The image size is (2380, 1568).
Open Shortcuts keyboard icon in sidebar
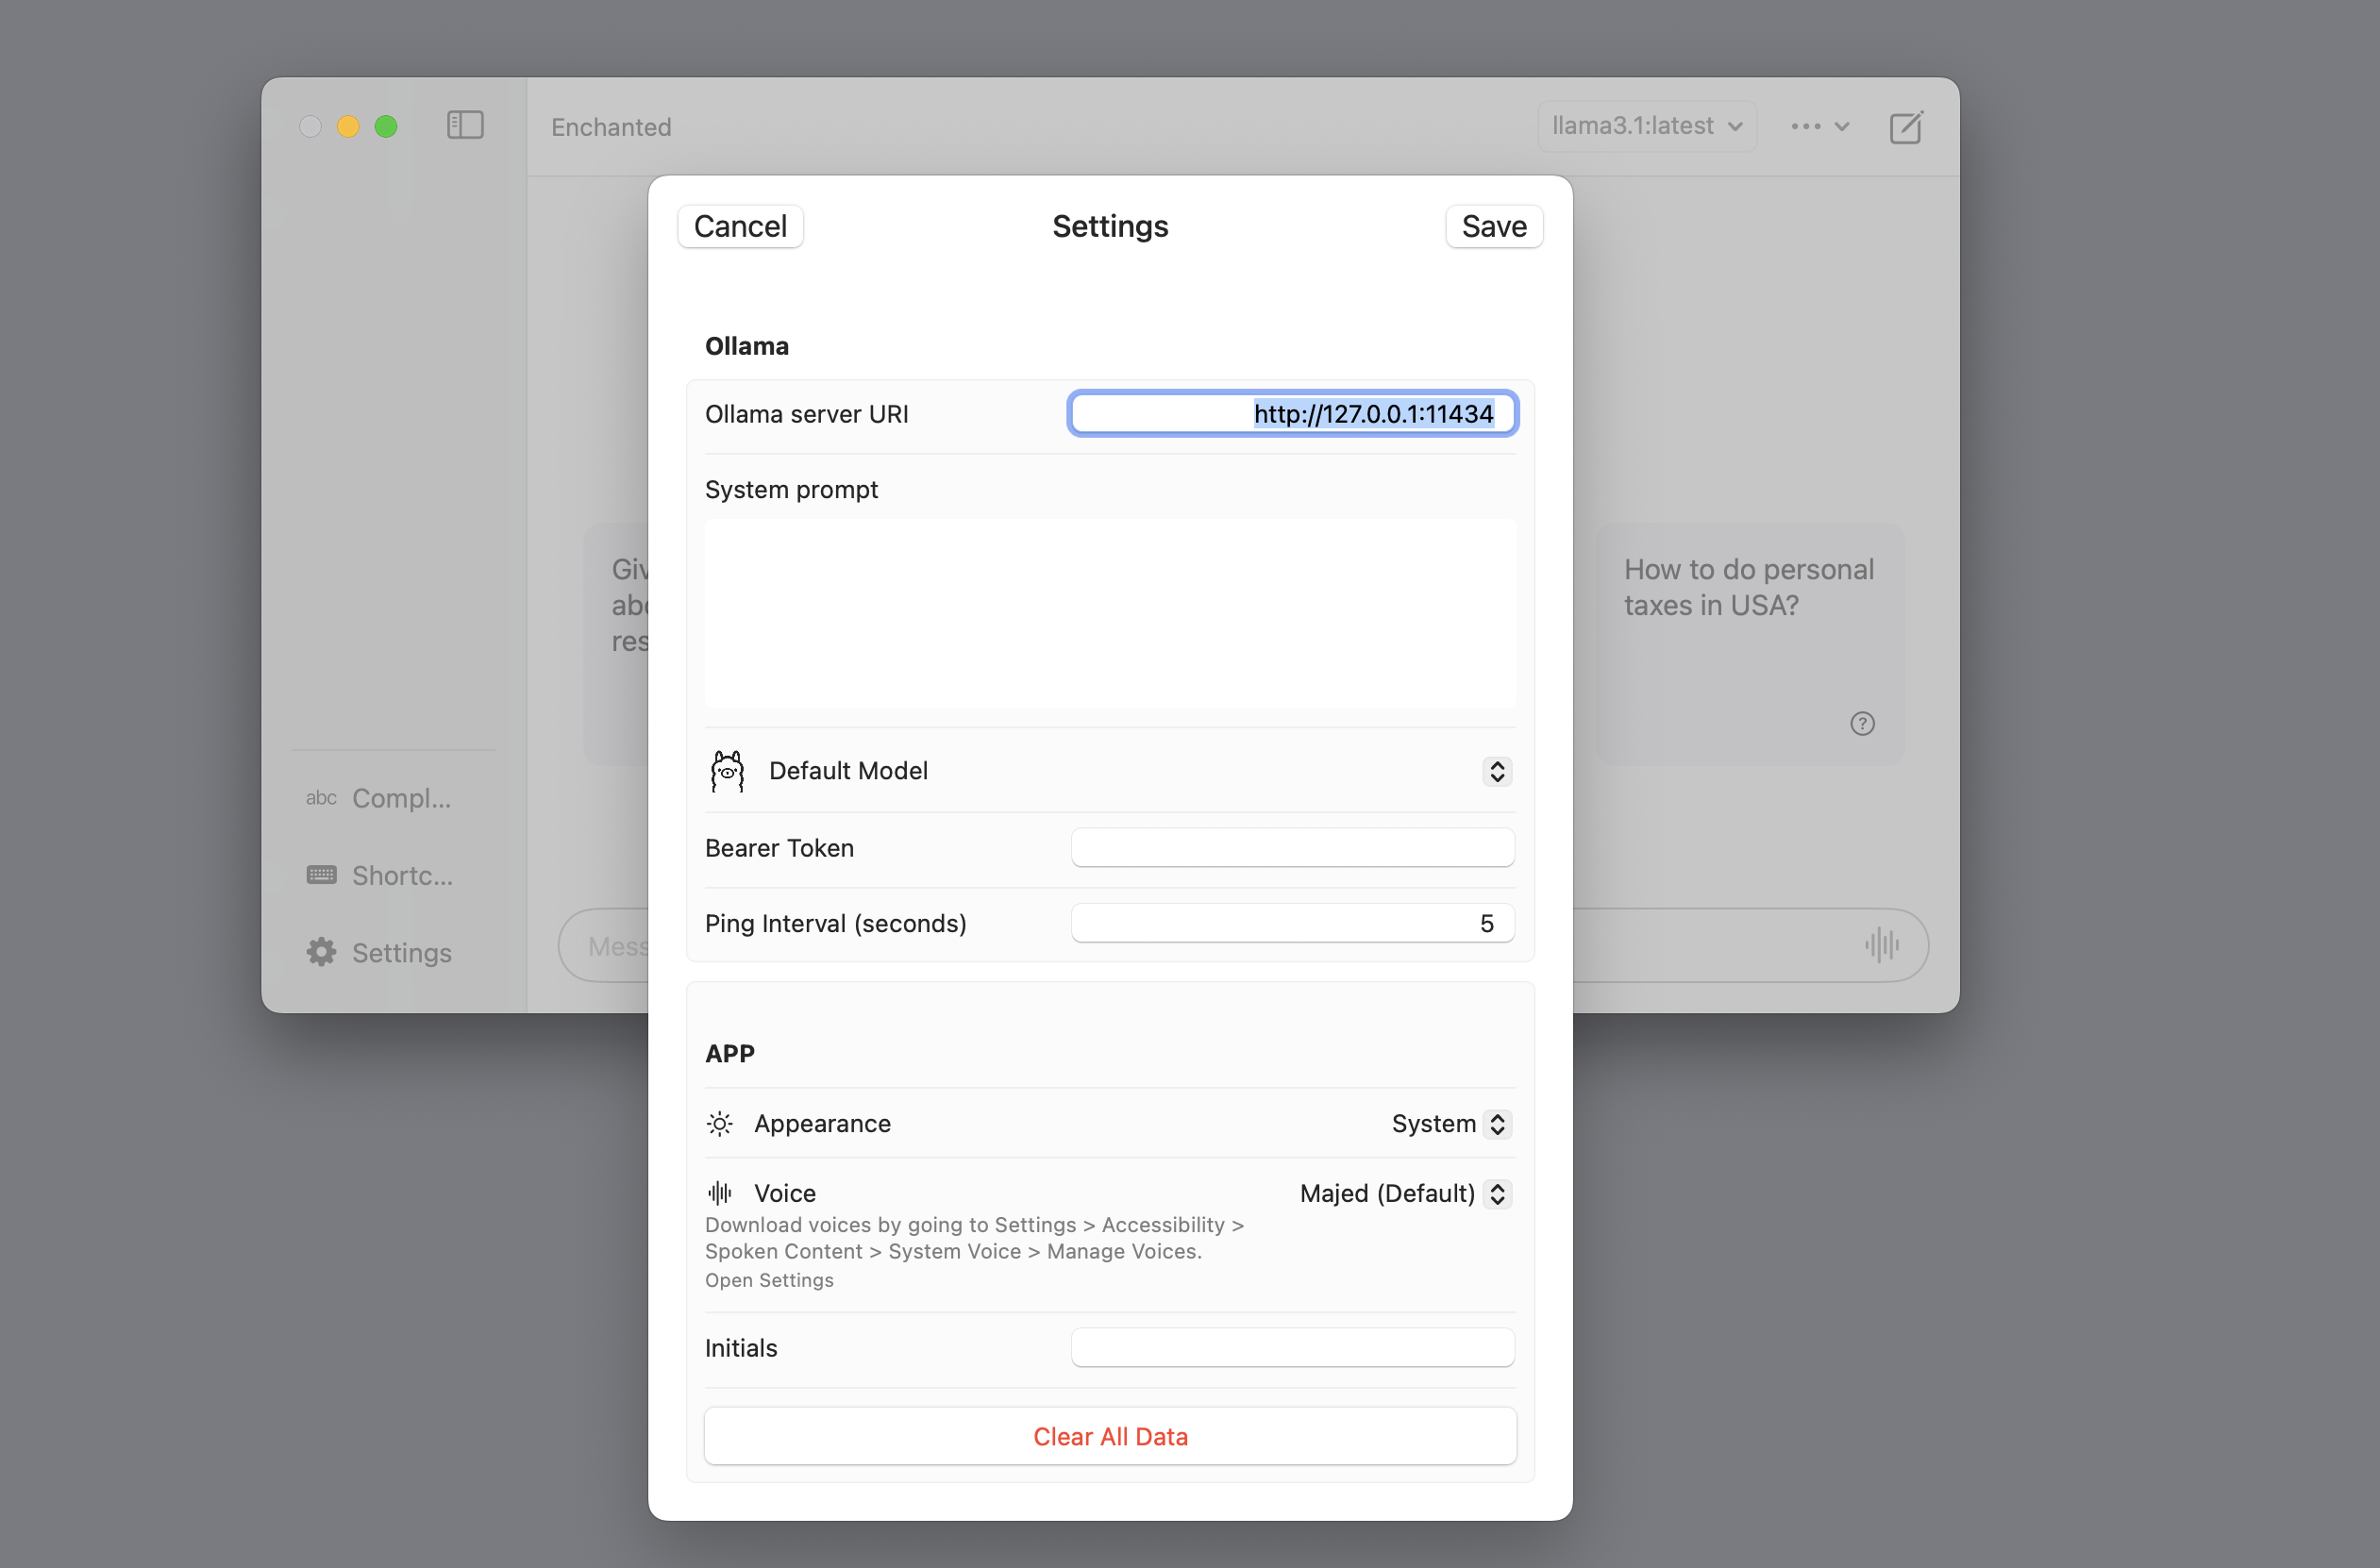click(x=321, y=875)
